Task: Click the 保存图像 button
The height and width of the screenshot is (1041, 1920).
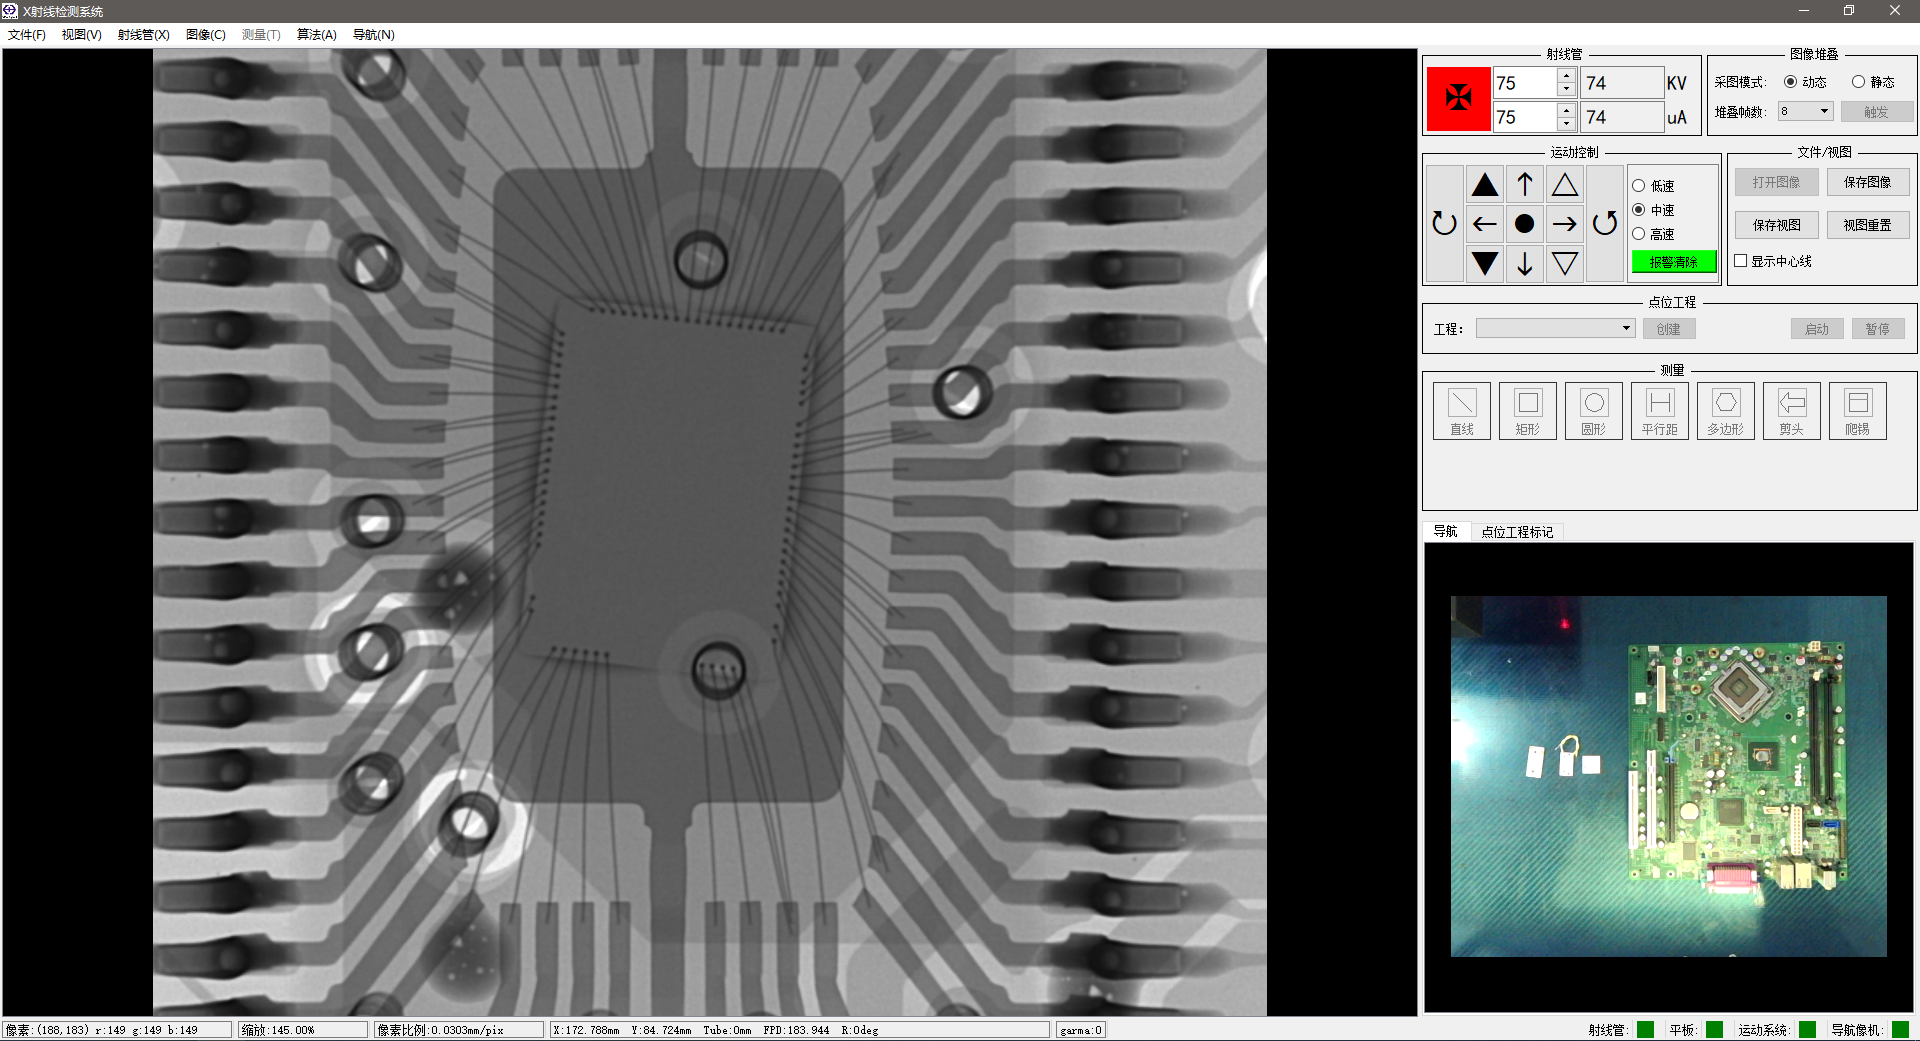Action: [x=1867, y=182]
